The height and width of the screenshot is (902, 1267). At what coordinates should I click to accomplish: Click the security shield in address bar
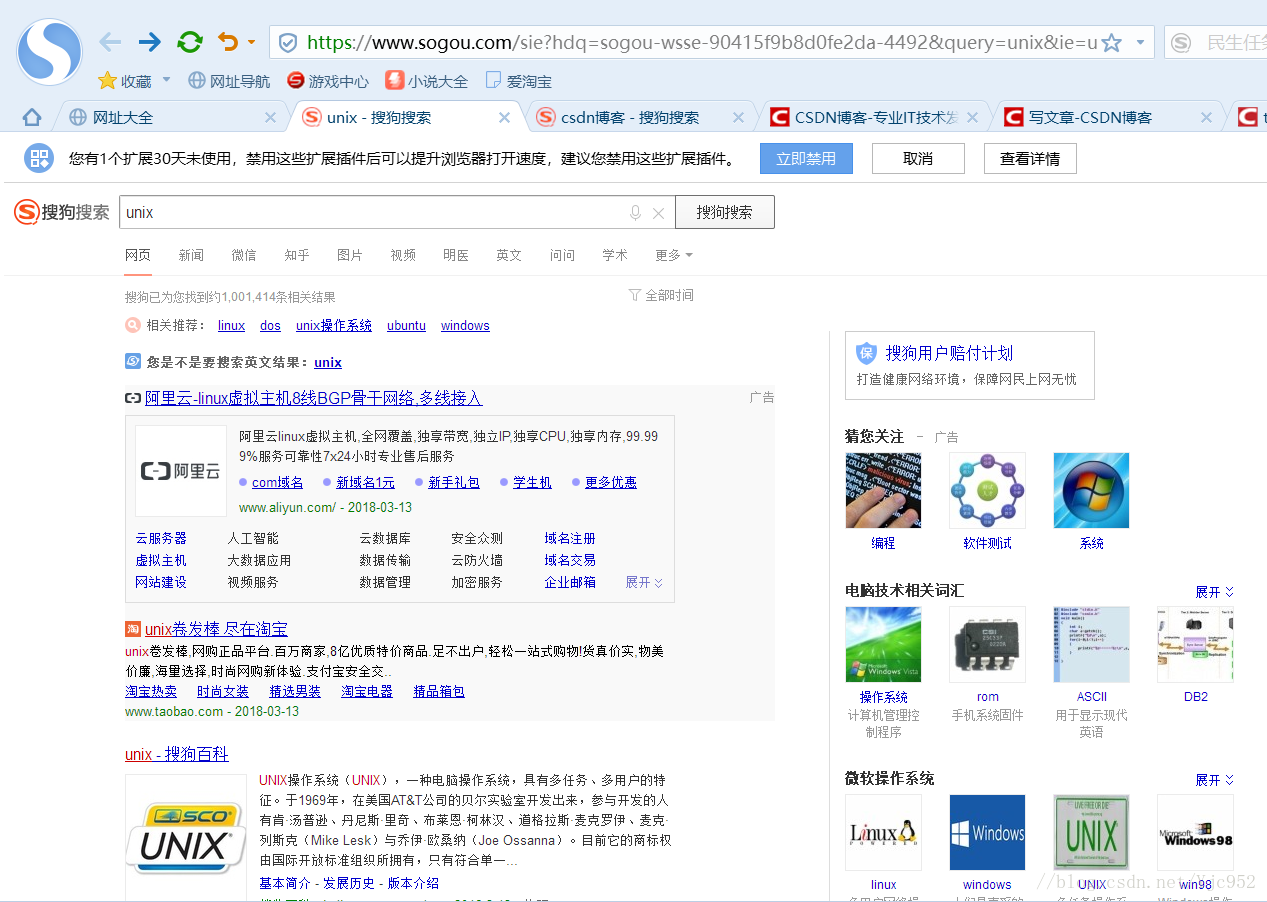pos(288,43)
